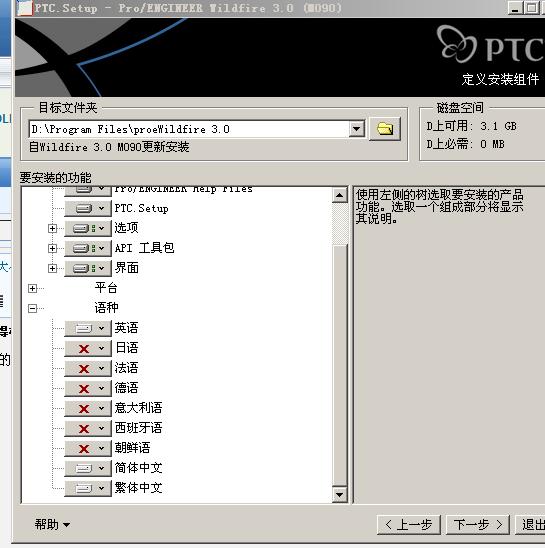Go back with 上一步 button
Viewport: 545px width, 548px height.
[408, 525]
